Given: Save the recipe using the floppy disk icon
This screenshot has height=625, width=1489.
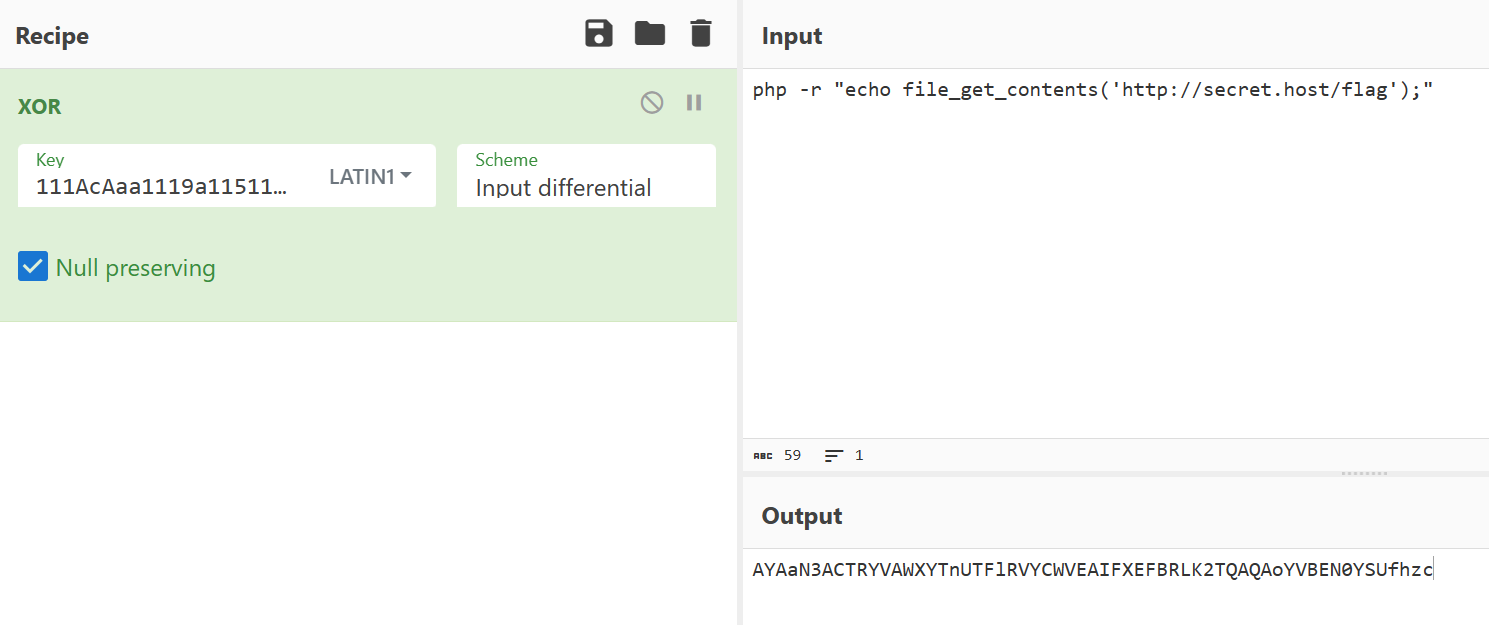Looking at the screenshot, I should tap(599, 34).
